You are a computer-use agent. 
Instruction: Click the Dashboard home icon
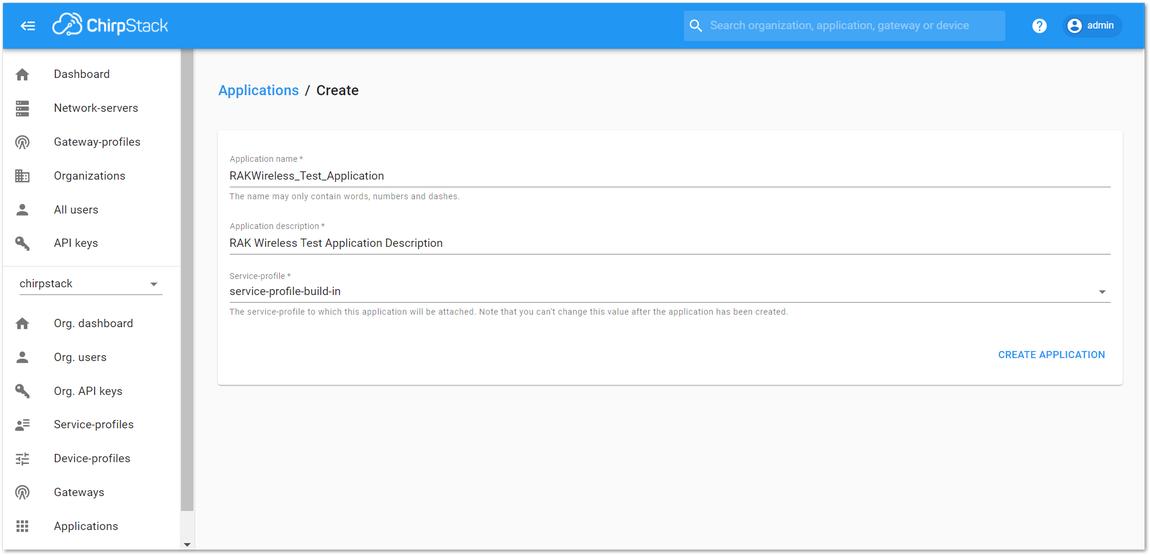coord(23,74)
